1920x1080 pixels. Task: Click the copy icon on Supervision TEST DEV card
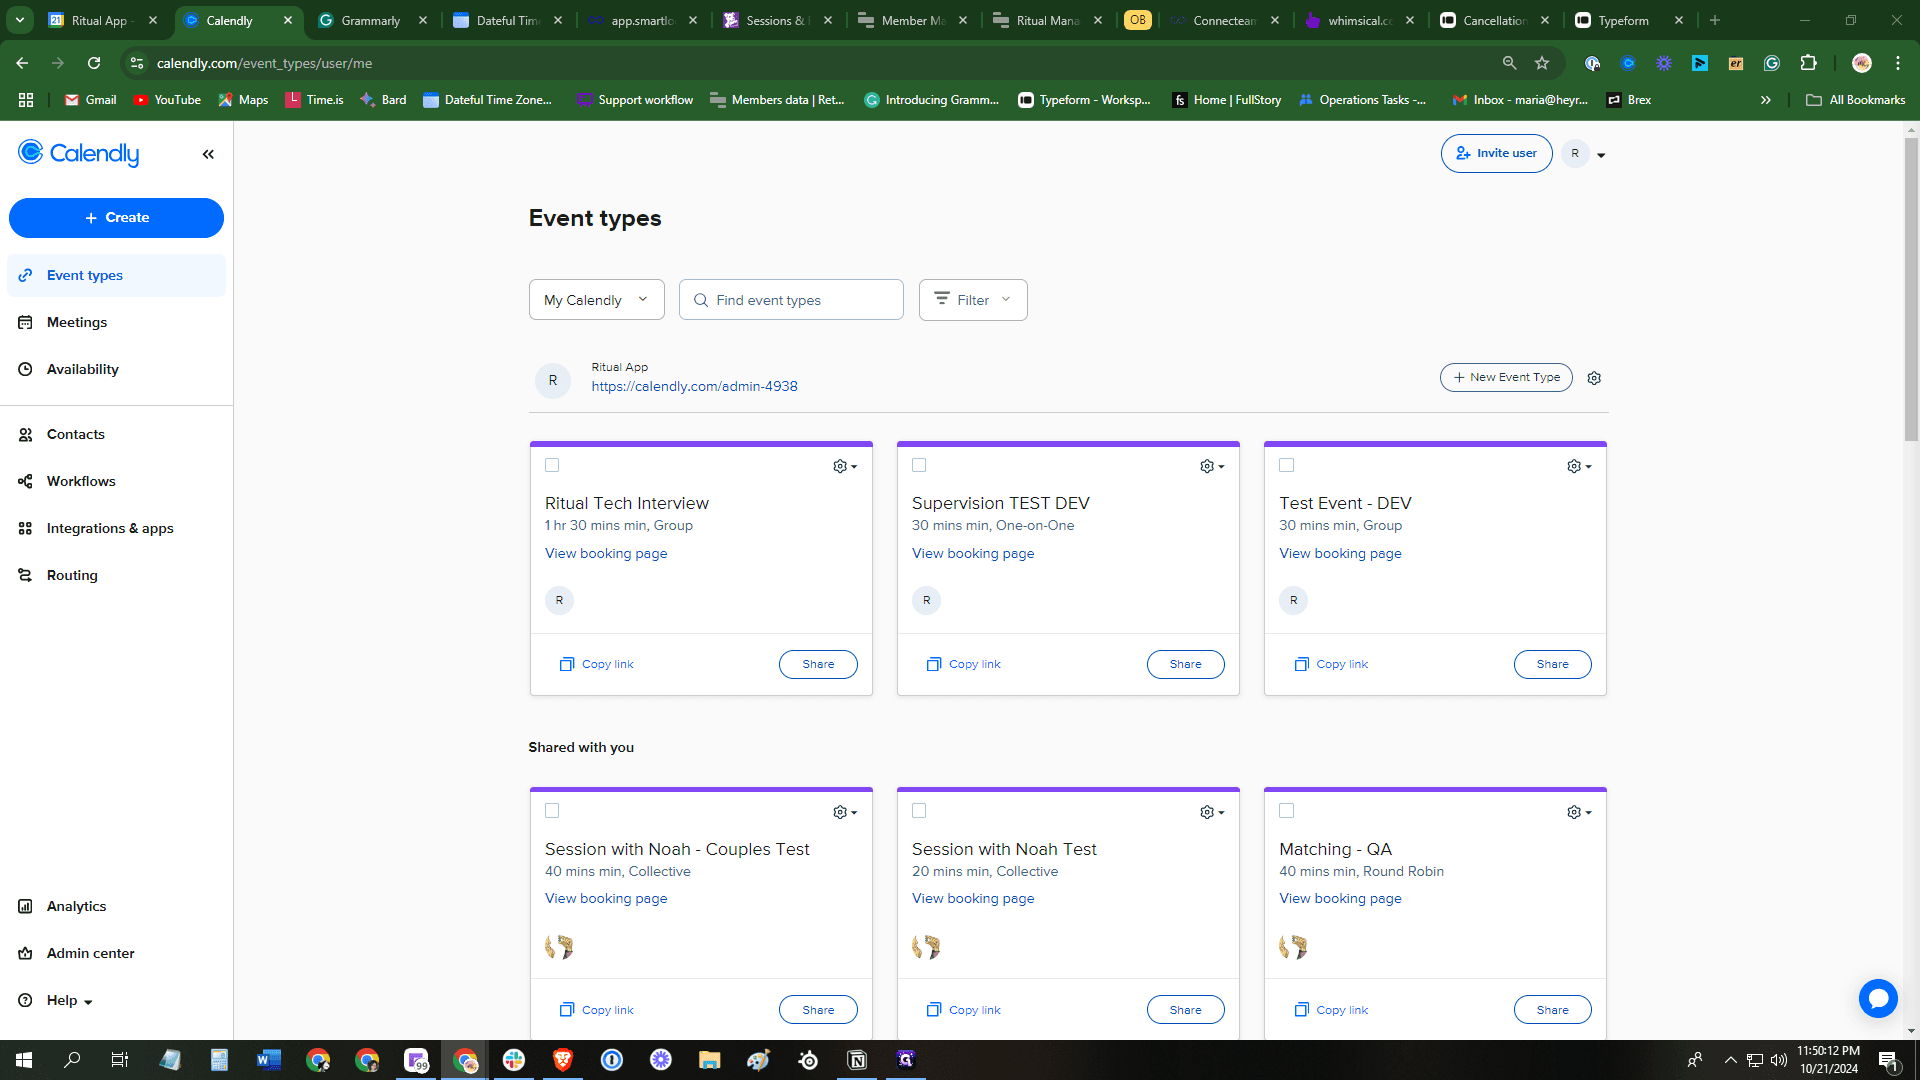click(934, 664)
